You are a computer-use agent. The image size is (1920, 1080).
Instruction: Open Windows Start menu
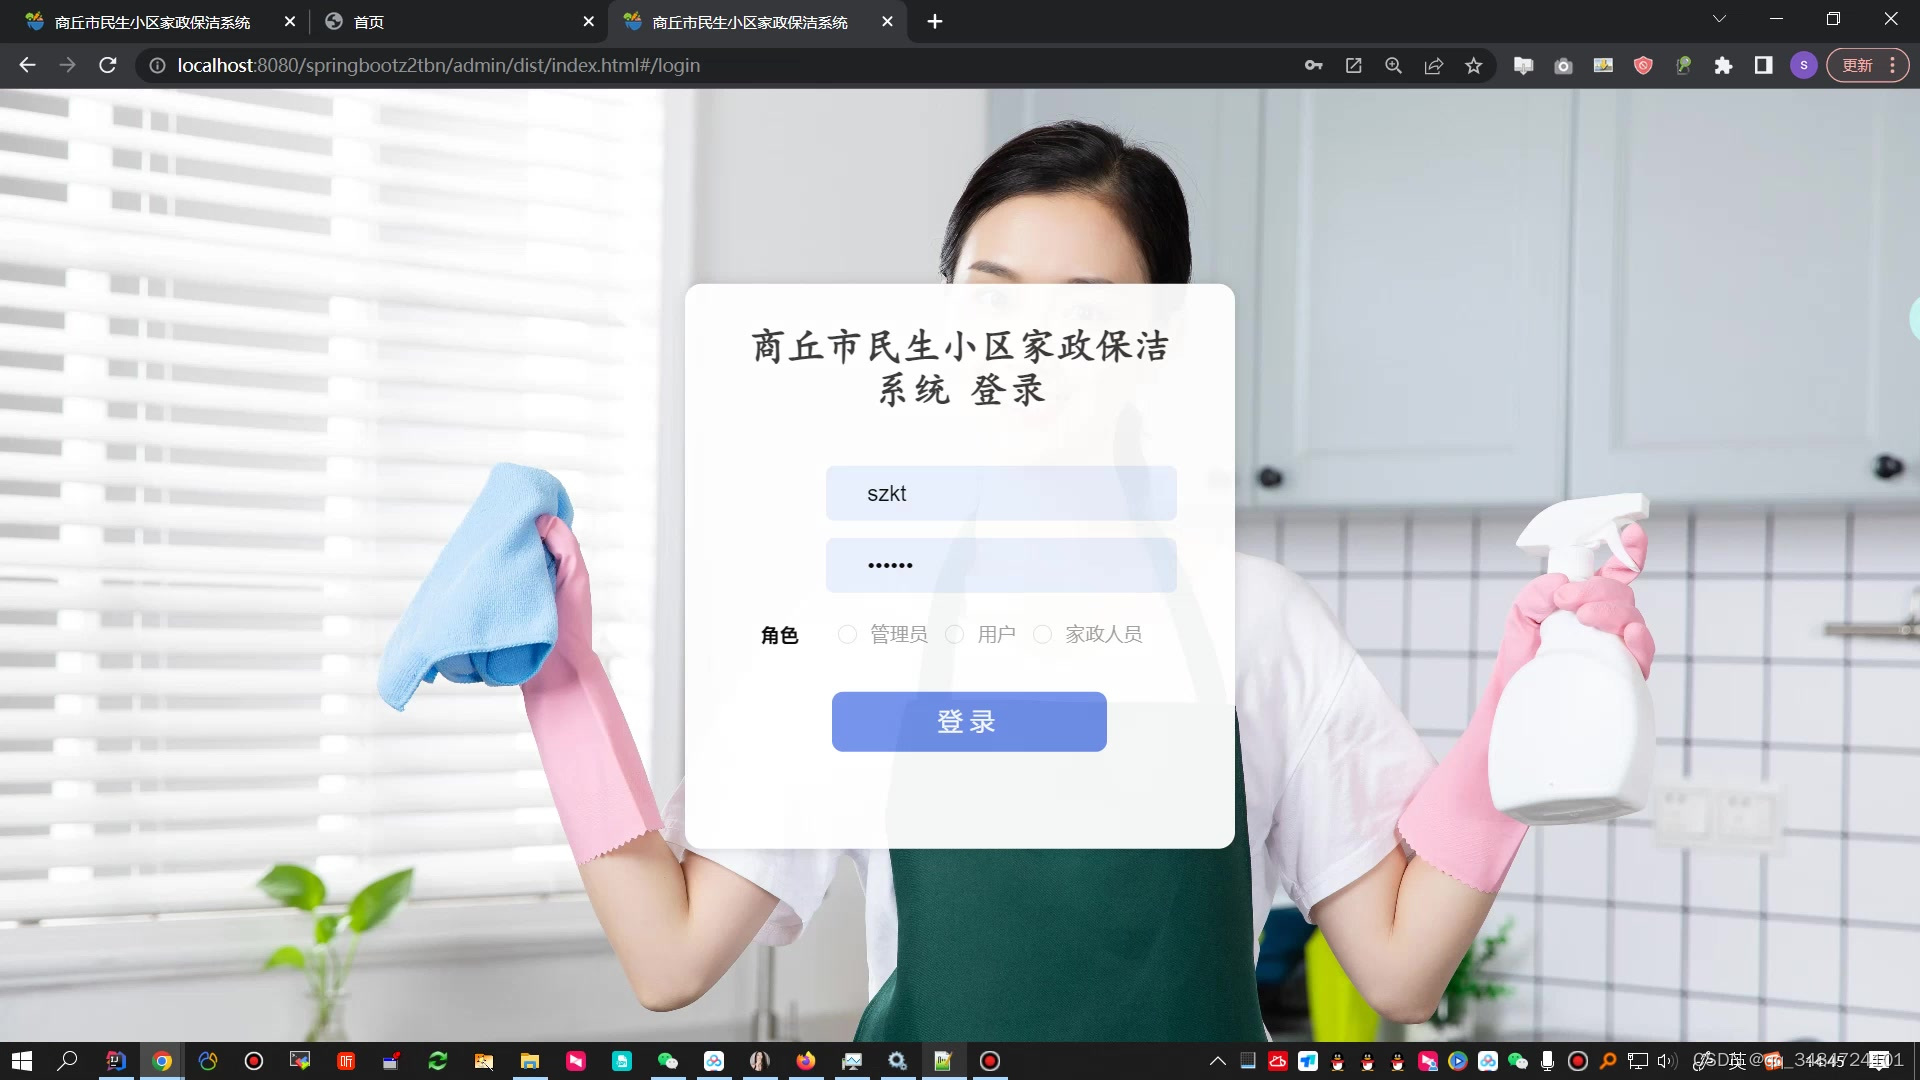click(x=21, y=1061)
